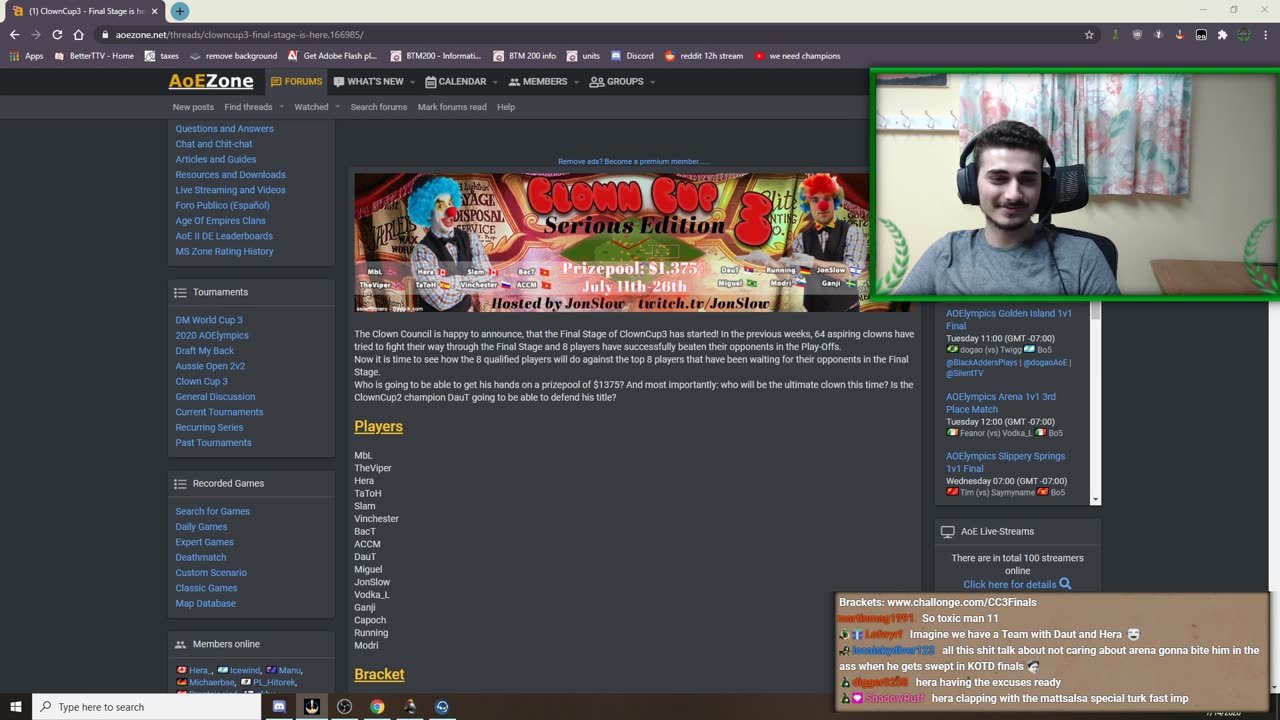Screen dimensions: 1280x720
Task: Open DM World Cup 3 tournament link
Action: coord(209,320)
